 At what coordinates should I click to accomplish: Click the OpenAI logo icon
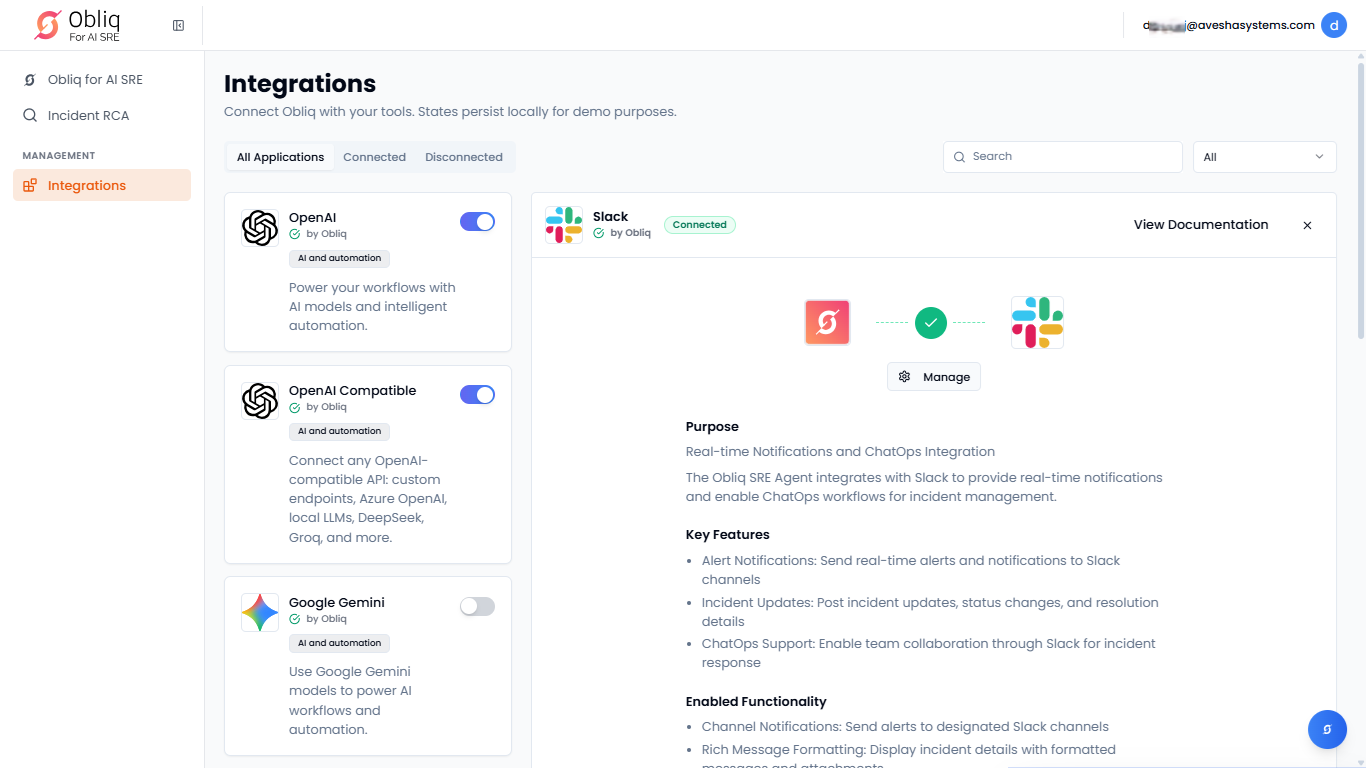260,228
